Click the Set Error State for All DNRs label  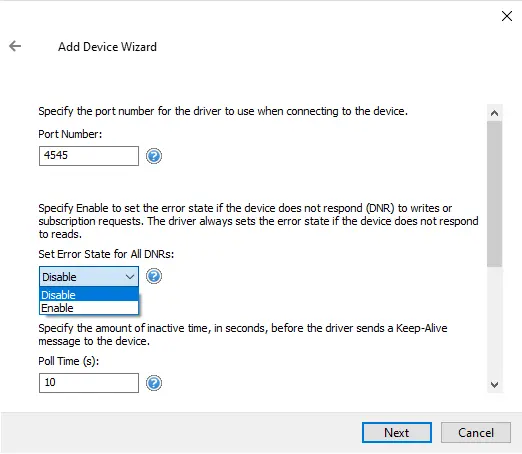tap(106, 254)
